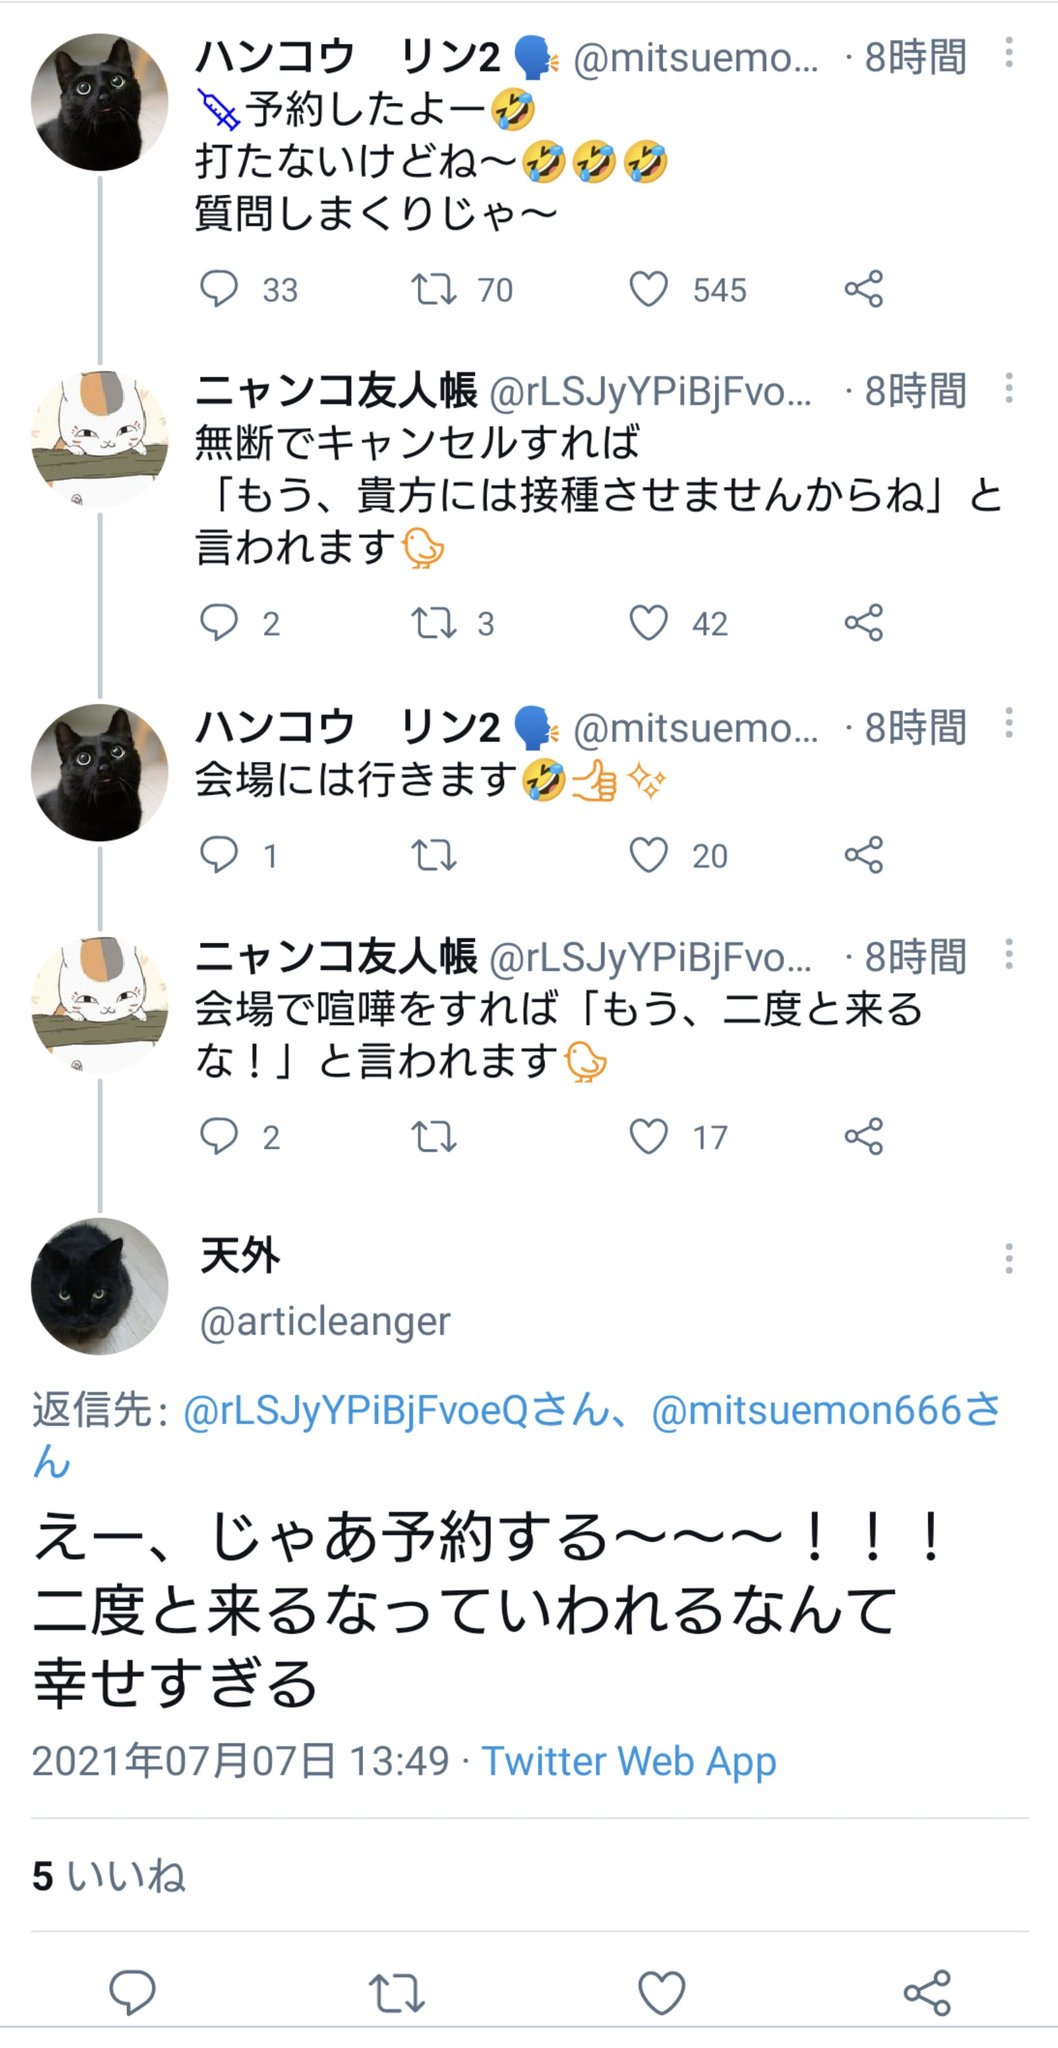Viewport: 1058px width, 2048px height.
Task: Reply to the main 天外 tweet
Action: pyautogui.click(x=132, y=1991)
